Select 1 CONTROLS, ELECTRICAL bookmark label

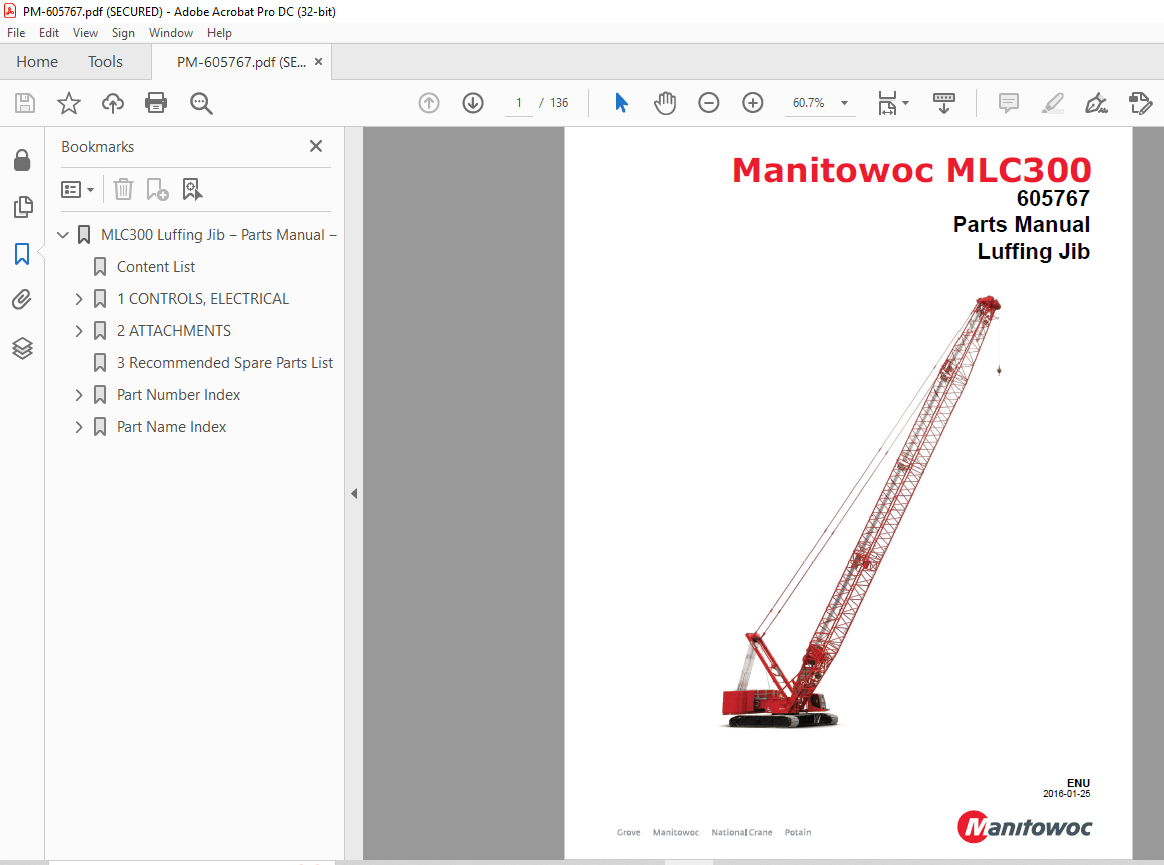(203, 298)
